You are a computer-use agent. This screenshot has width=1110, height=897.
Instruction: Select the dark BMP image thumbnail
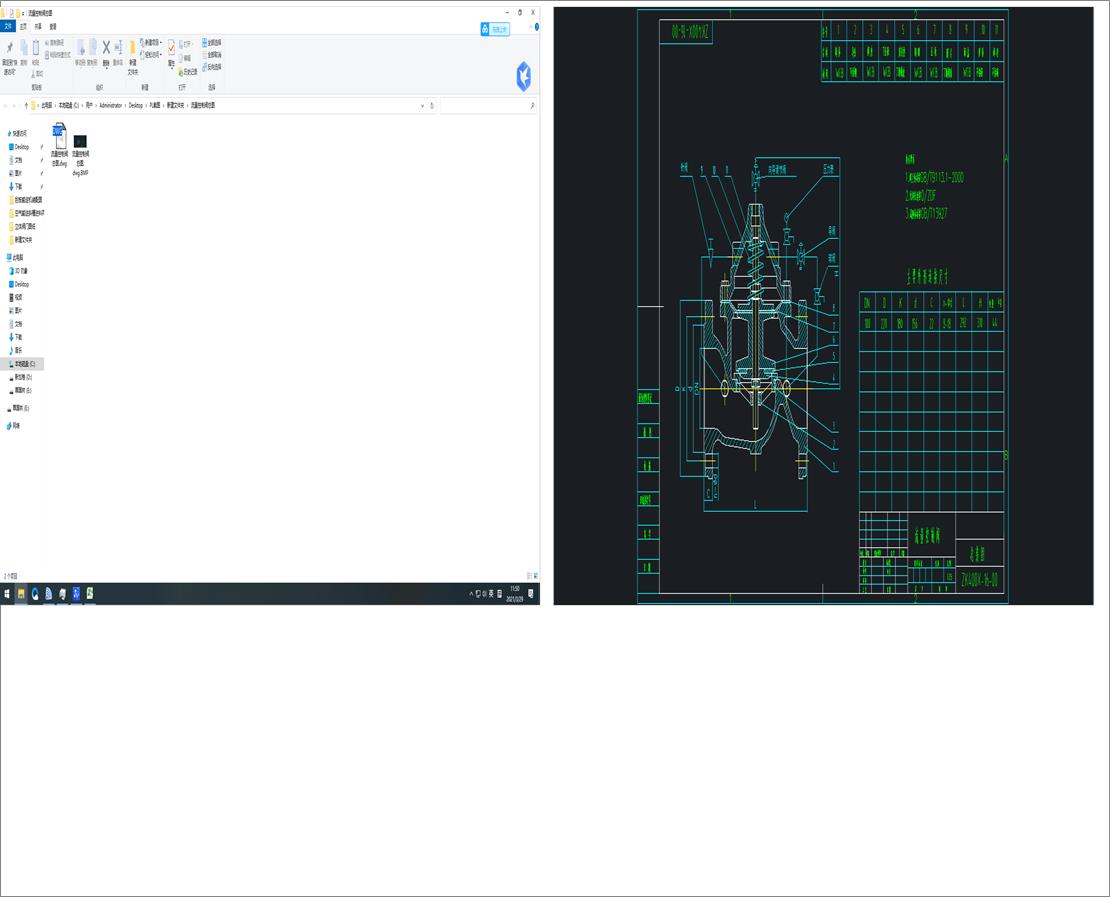(80, 141)
